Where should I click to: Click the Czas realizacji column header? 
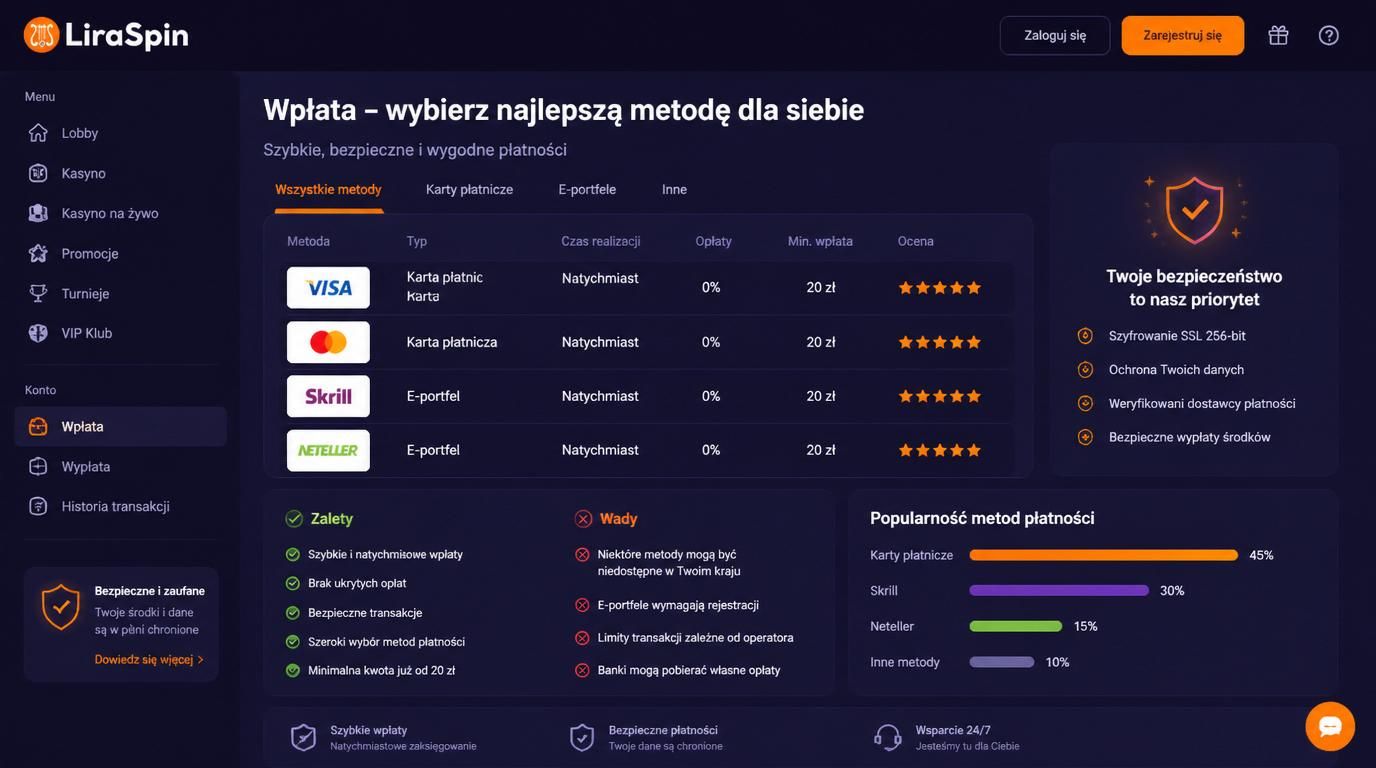point(601,241)
